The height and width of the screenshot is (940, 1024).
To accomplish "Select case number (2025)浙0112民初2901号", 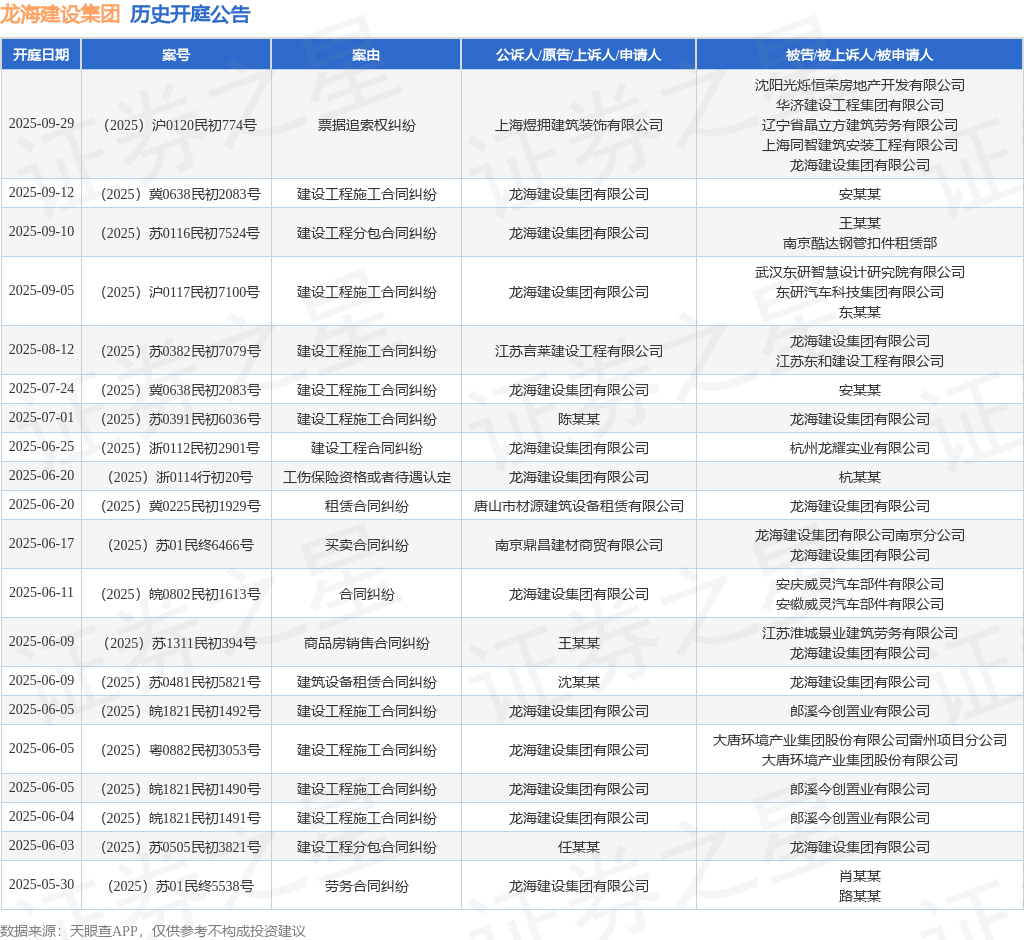I will coord(180,448).
